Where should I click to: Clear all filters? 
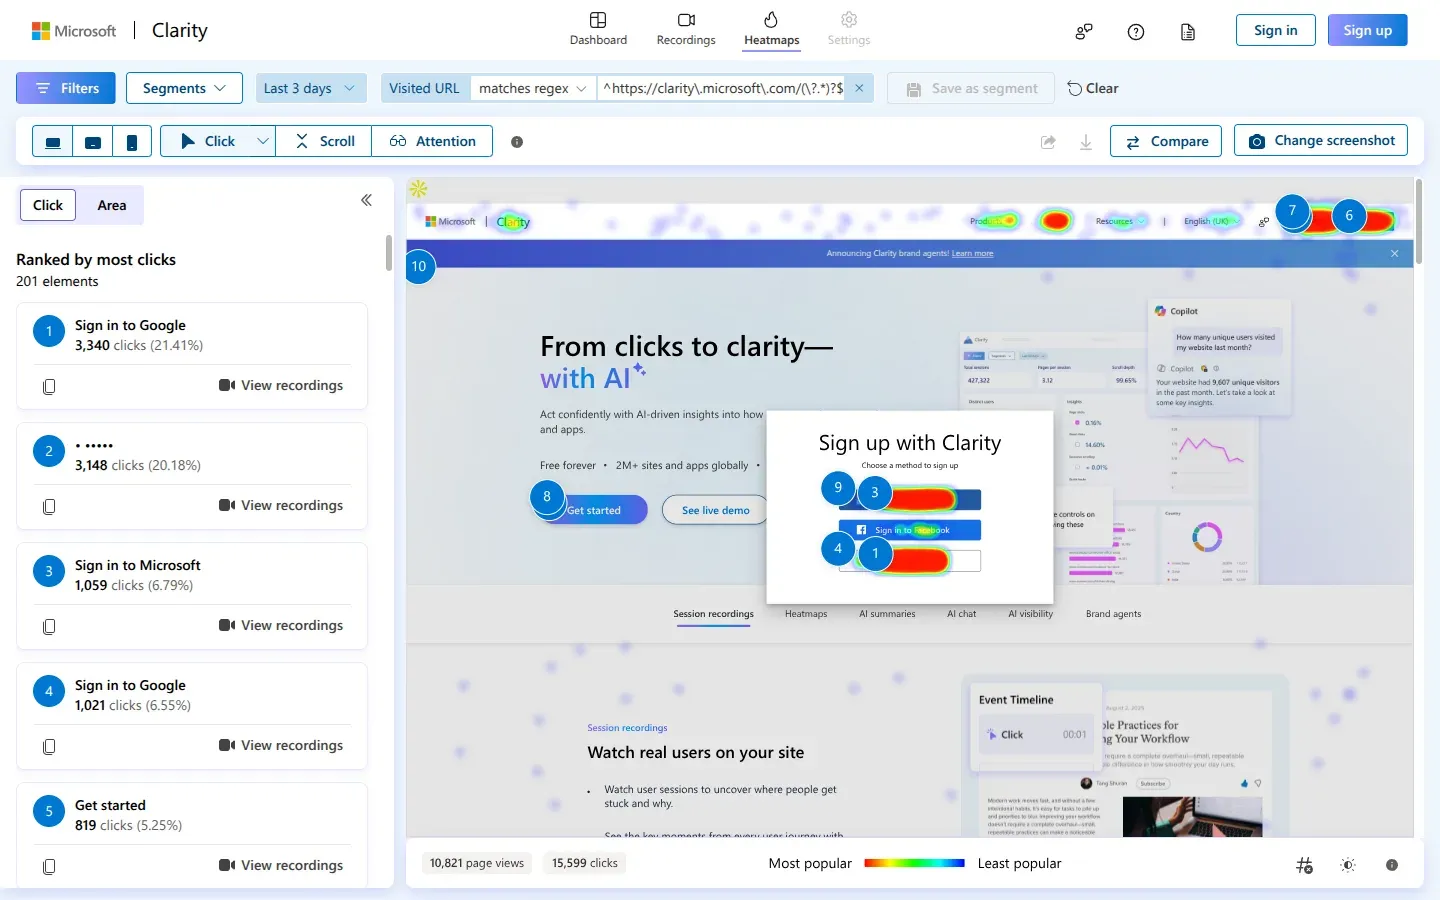(x=1092, y=88)
